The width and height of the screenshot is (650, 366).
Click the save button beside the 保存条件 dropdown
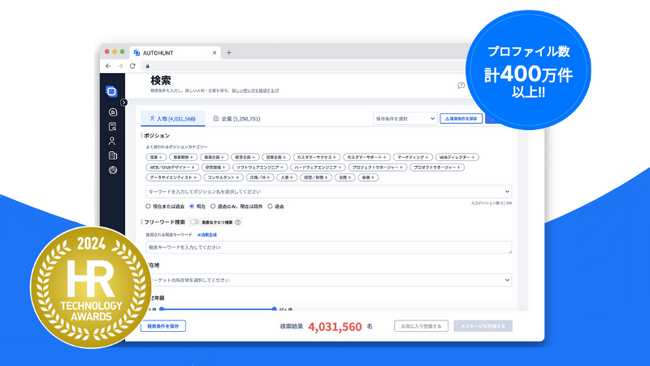tap(461, 119)
